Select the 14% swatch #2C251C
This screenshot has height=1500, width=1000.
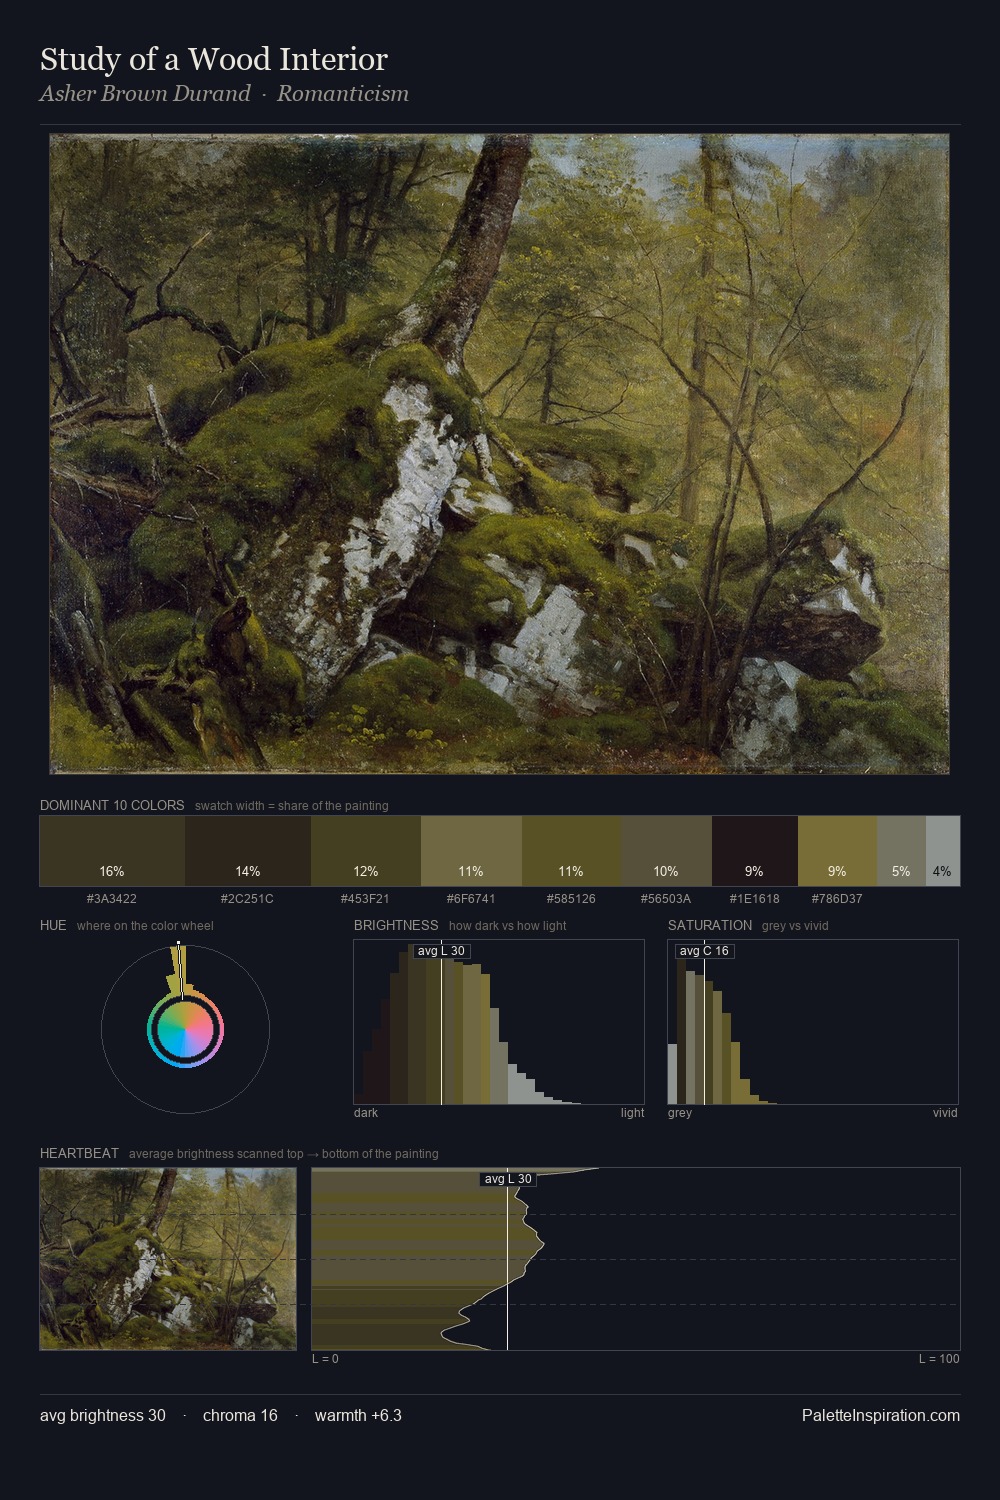pyautogui.click(x=248, y=851)
